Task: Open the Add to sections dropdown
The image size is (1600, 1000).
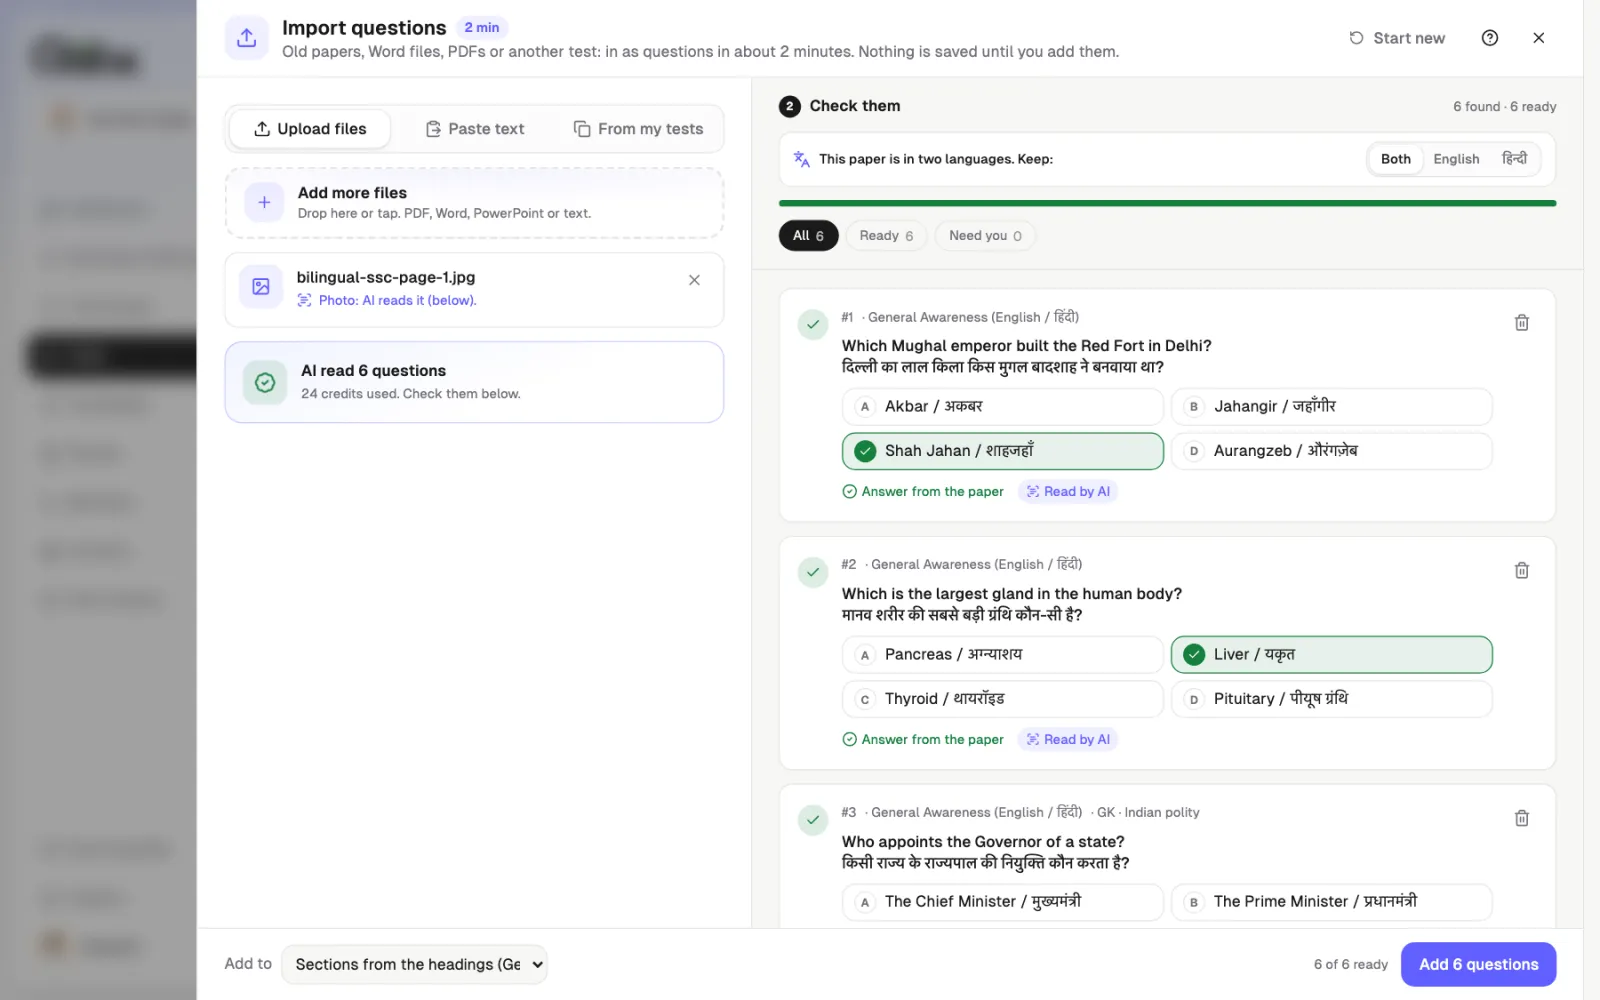Action: tap(414, 964)
